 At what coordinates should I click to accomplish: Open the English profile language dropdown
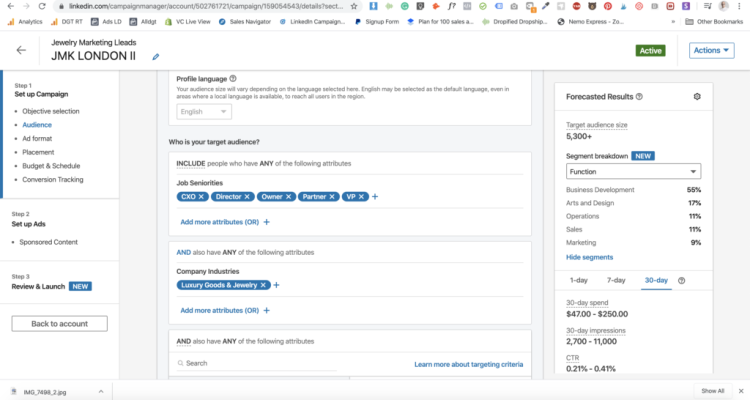click(x=204, y=111)
